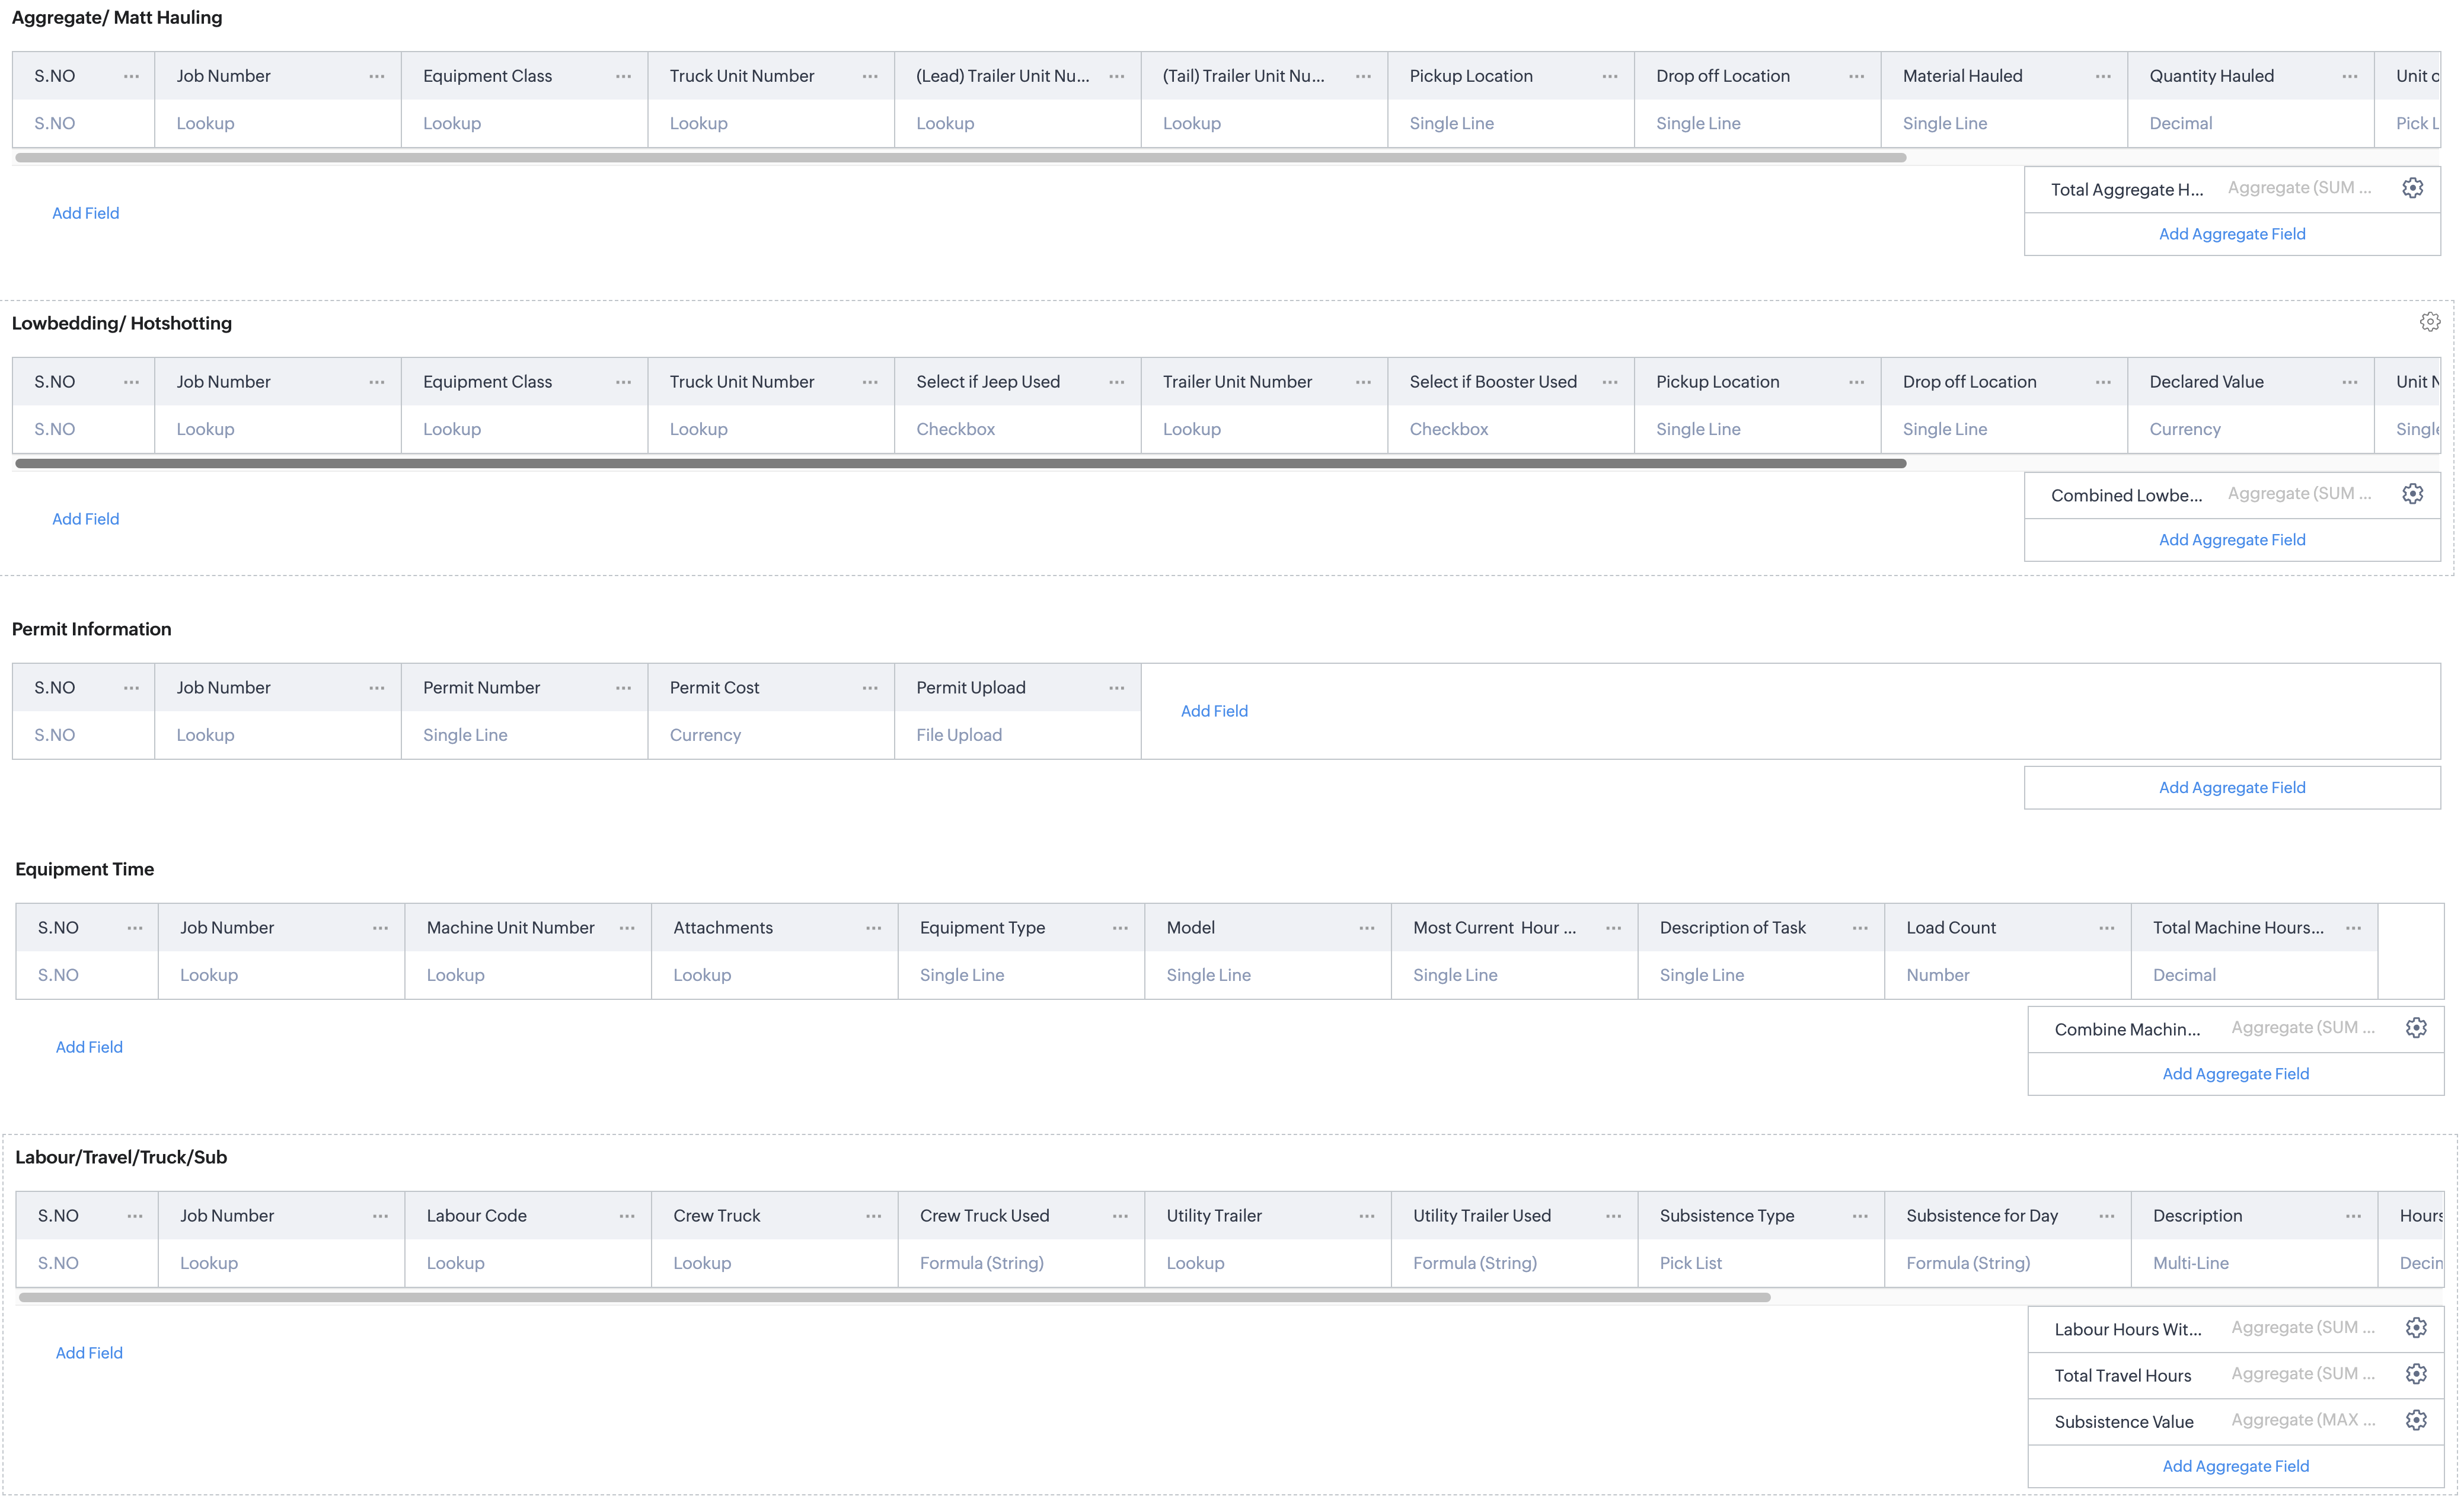Open options dots for Labour Code column
The height and width of the screenshot is (1496, 2464).
(x=627, y=1216)
